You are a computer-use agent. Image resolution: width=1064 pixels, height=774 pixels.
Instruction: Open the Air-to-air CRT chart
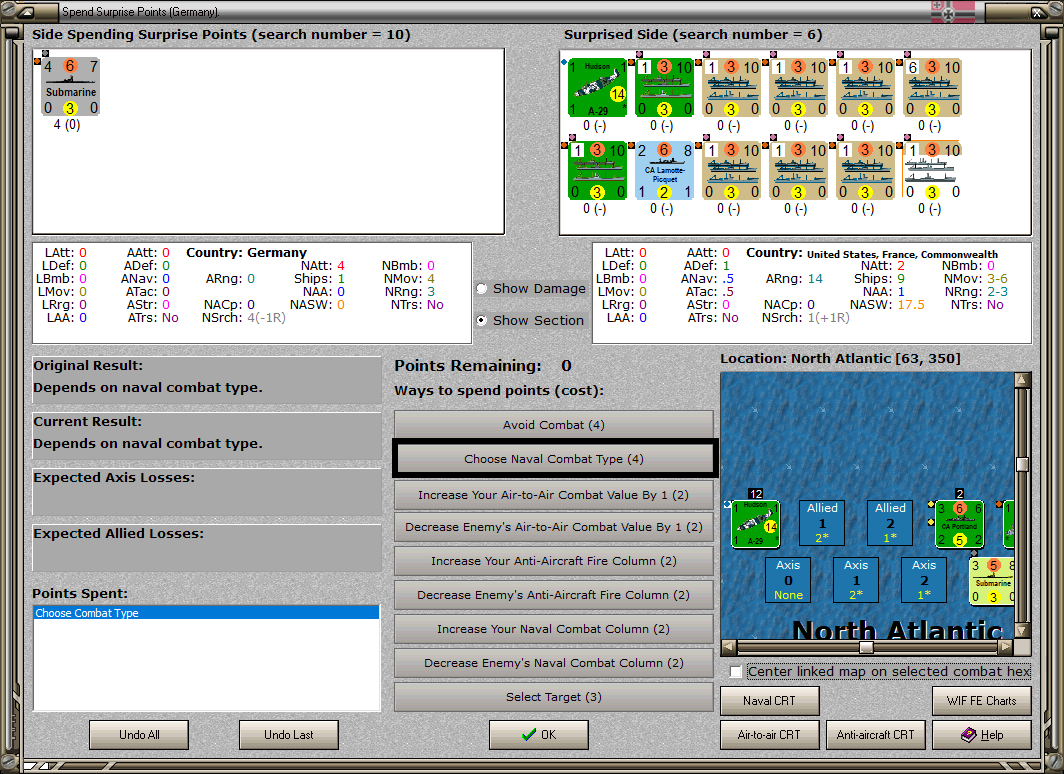[770, 735]
